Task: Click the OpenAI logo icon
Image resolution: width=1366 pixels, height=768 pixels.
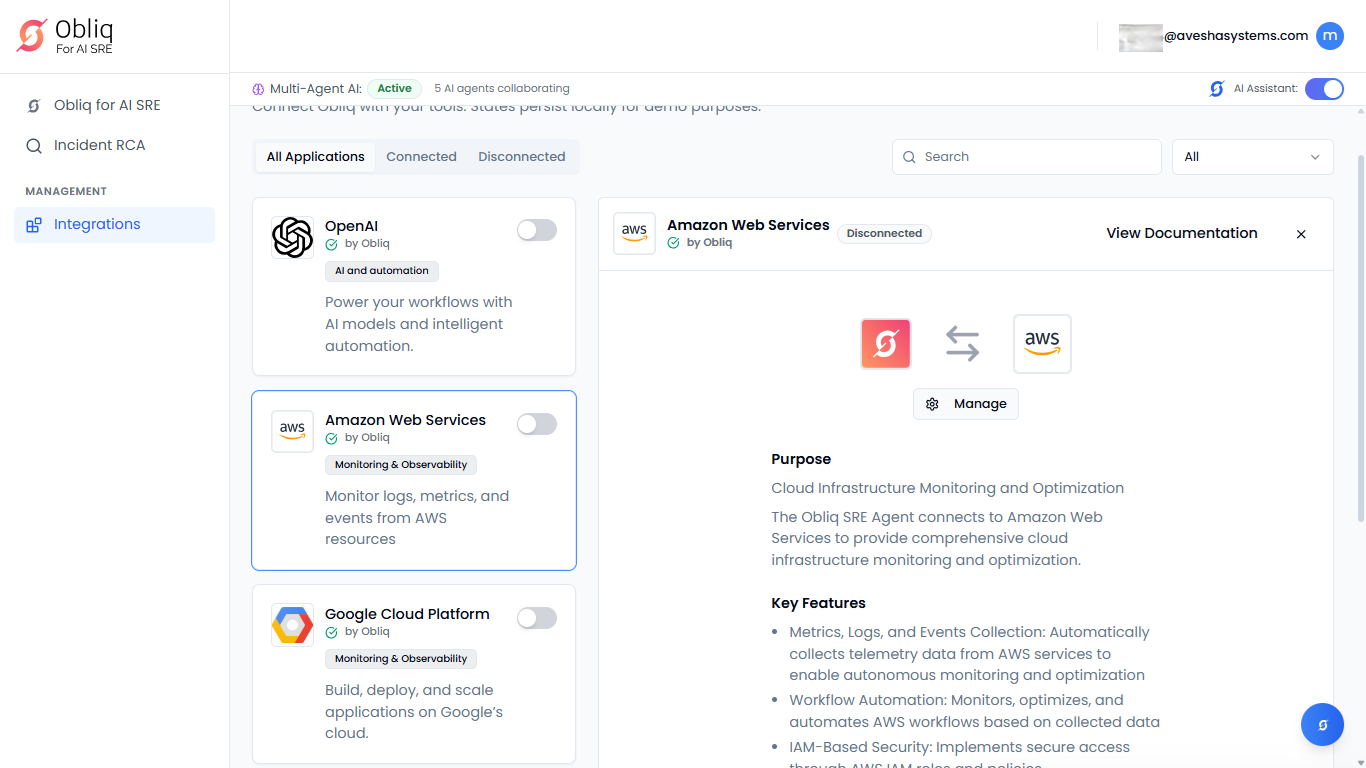Action: [292, 238]
